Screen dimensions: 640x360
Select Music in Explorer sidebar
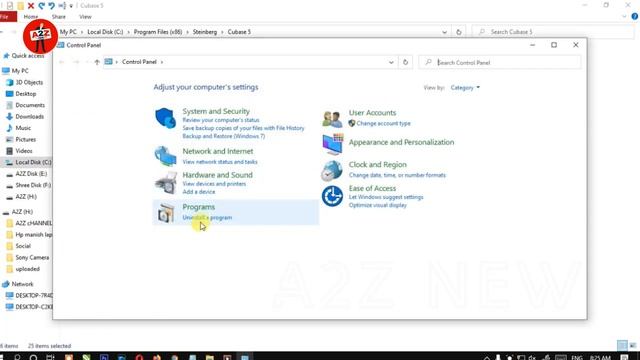[x=23, y=128]
